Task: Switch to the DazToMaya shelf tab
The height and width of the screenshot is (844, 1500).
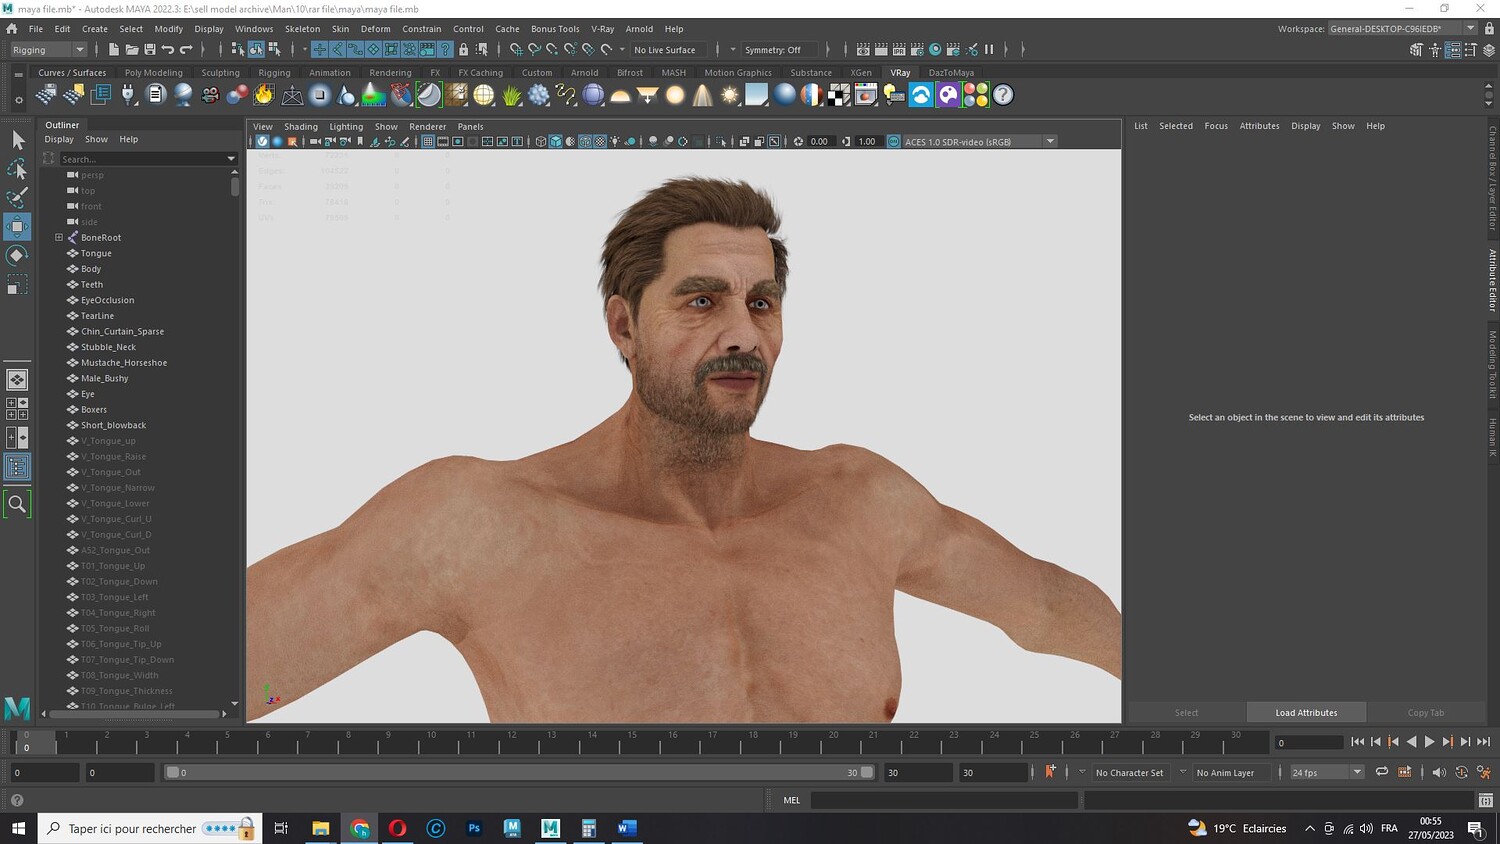Action: [x=950, y=73]
